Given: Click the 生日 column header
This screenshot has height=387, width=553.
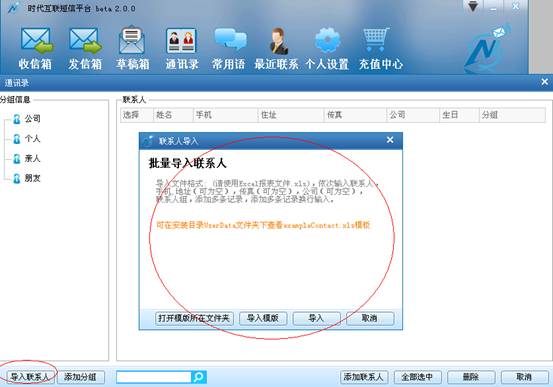Looking at the screenshot, I should pos(459,115).
